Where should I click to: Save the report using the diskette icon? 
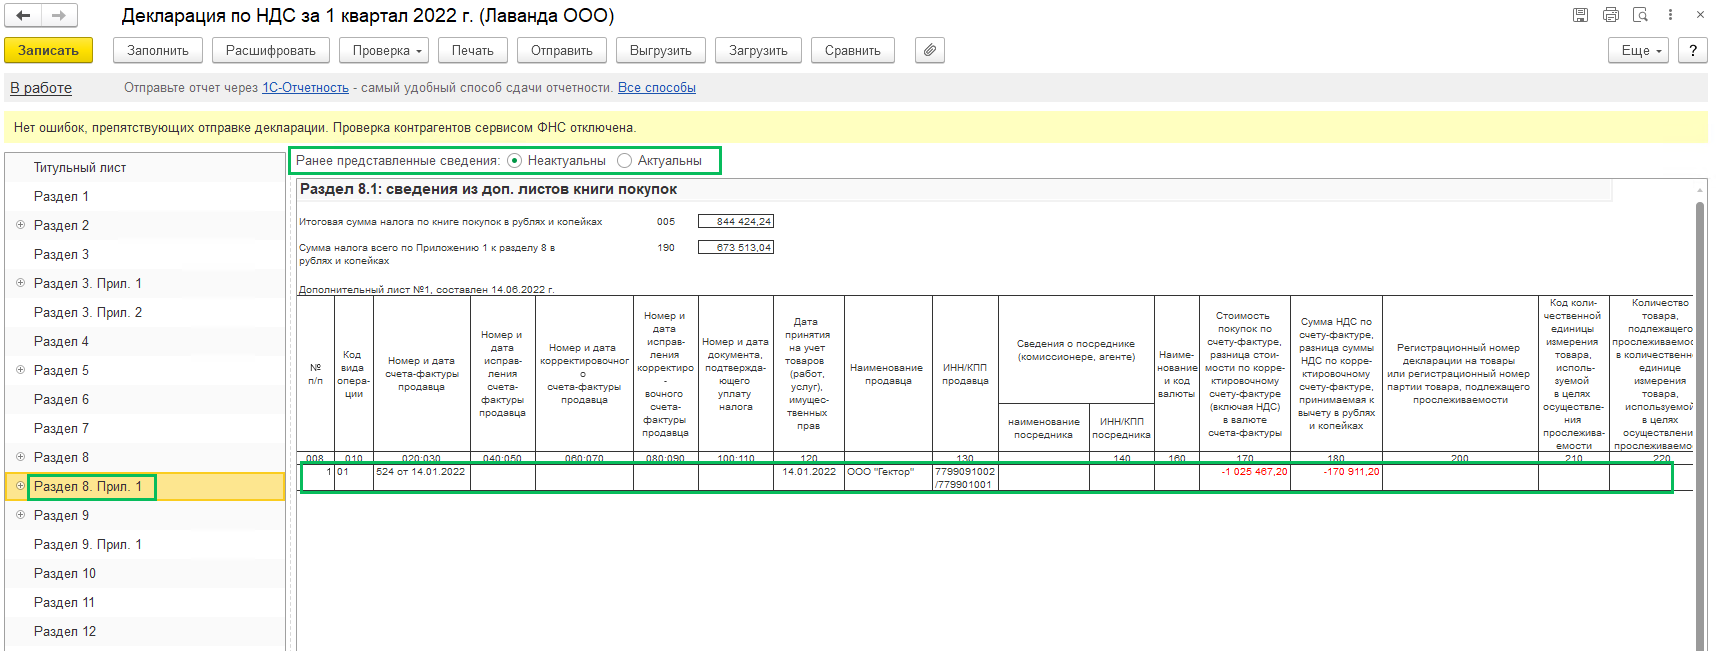click(x=1580, y=15)
